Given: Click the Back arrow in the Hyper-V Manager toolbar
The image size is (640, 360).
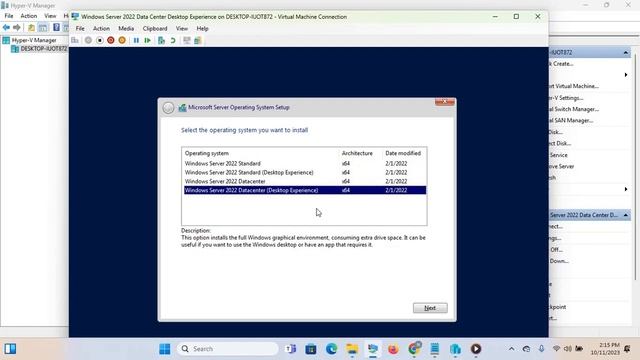Looking at the screenshot, I should [6, 27].
